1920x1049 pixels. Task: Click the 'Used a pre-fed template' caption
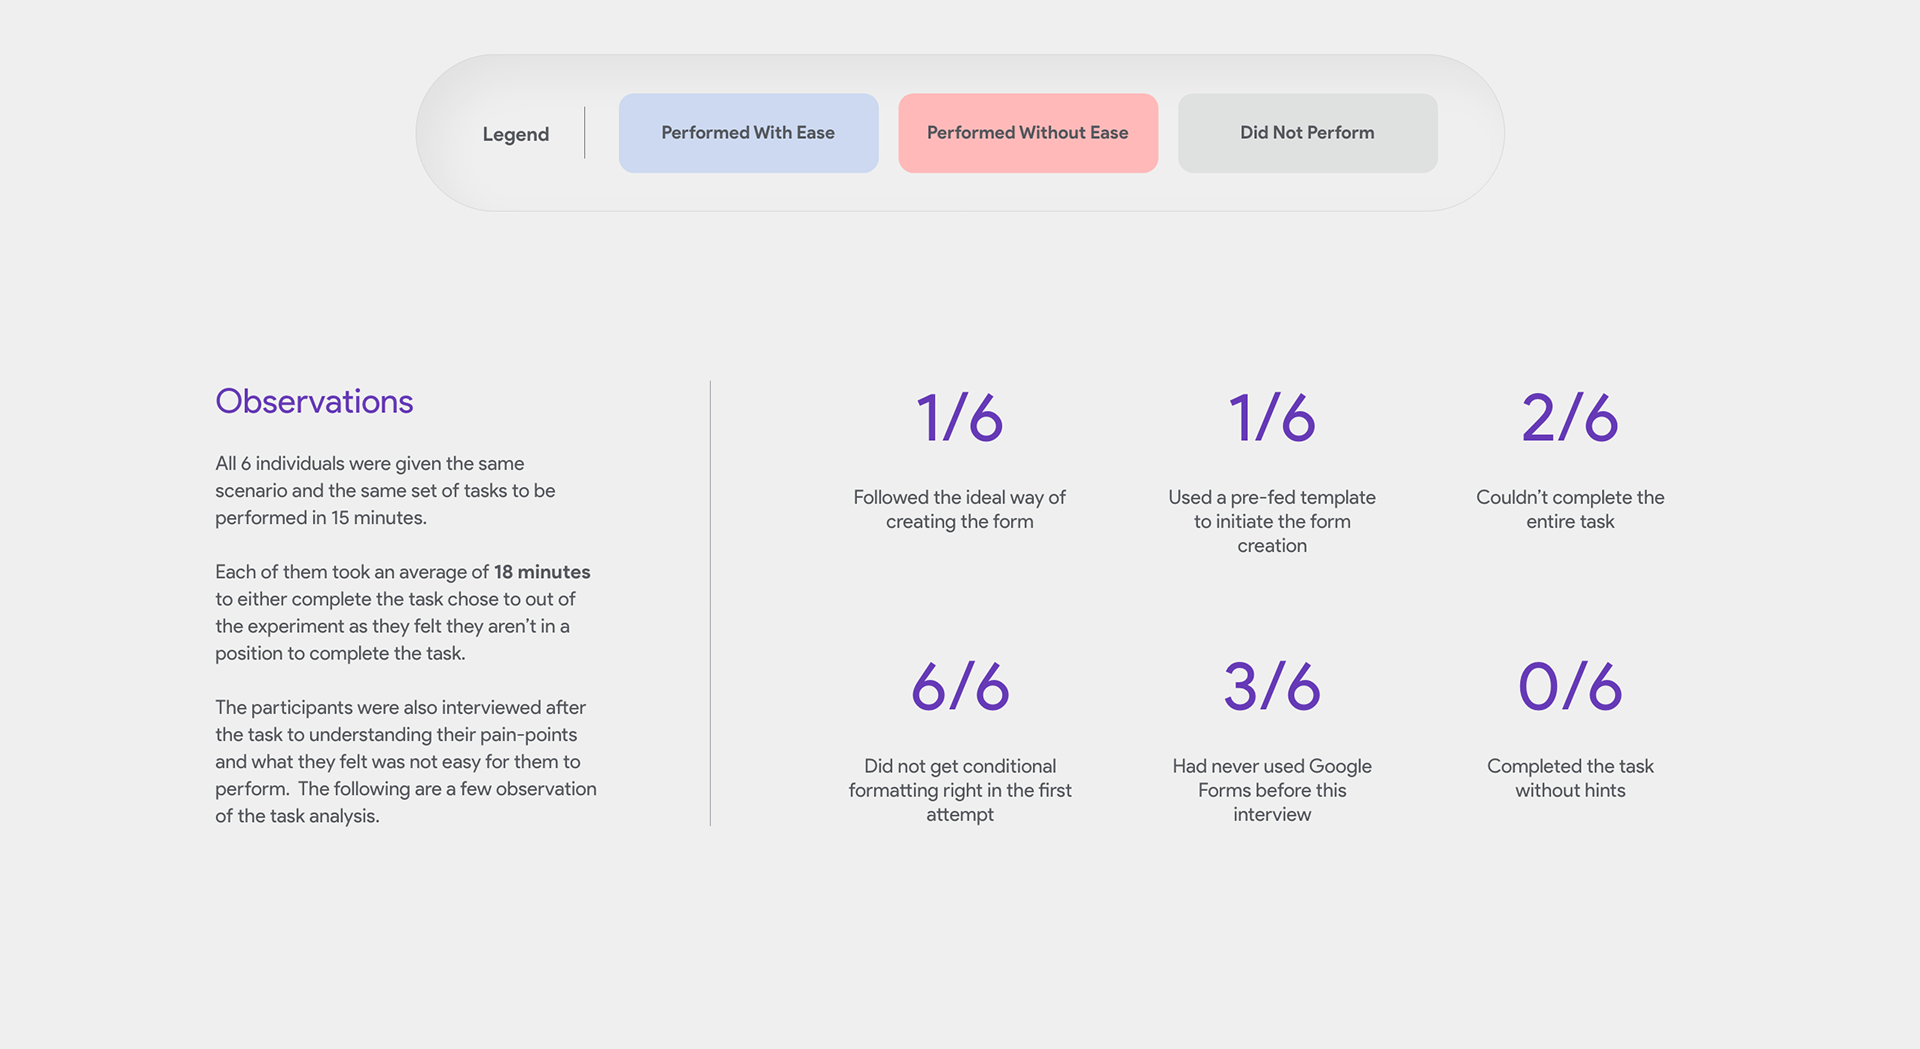[x=1271, y=521]
